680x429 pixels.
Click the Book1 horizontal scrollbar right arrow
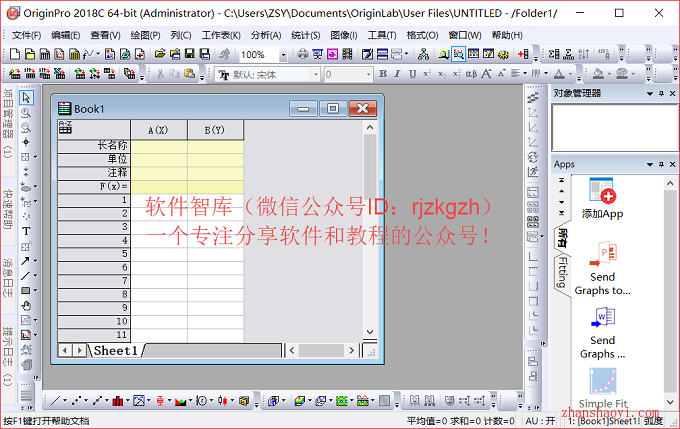(352, 350)
